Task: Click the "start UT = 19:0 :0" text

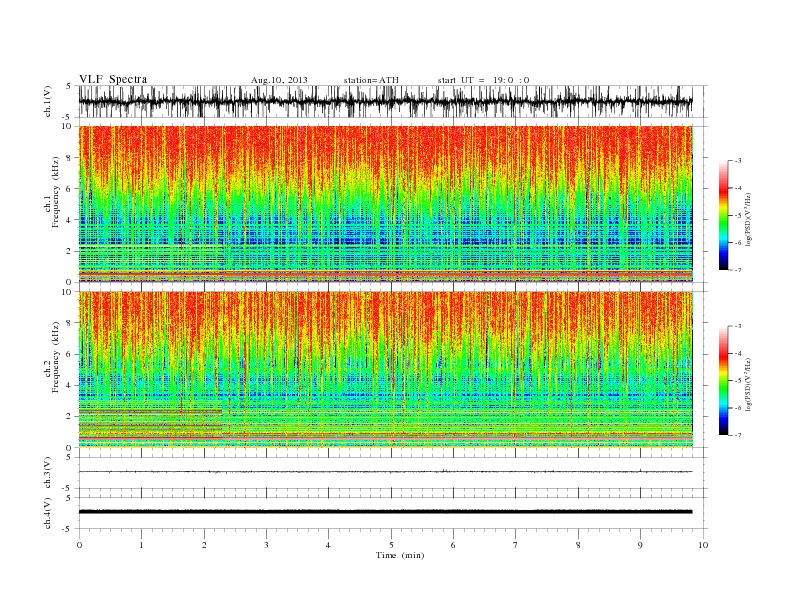Action: tap(483, 80)
